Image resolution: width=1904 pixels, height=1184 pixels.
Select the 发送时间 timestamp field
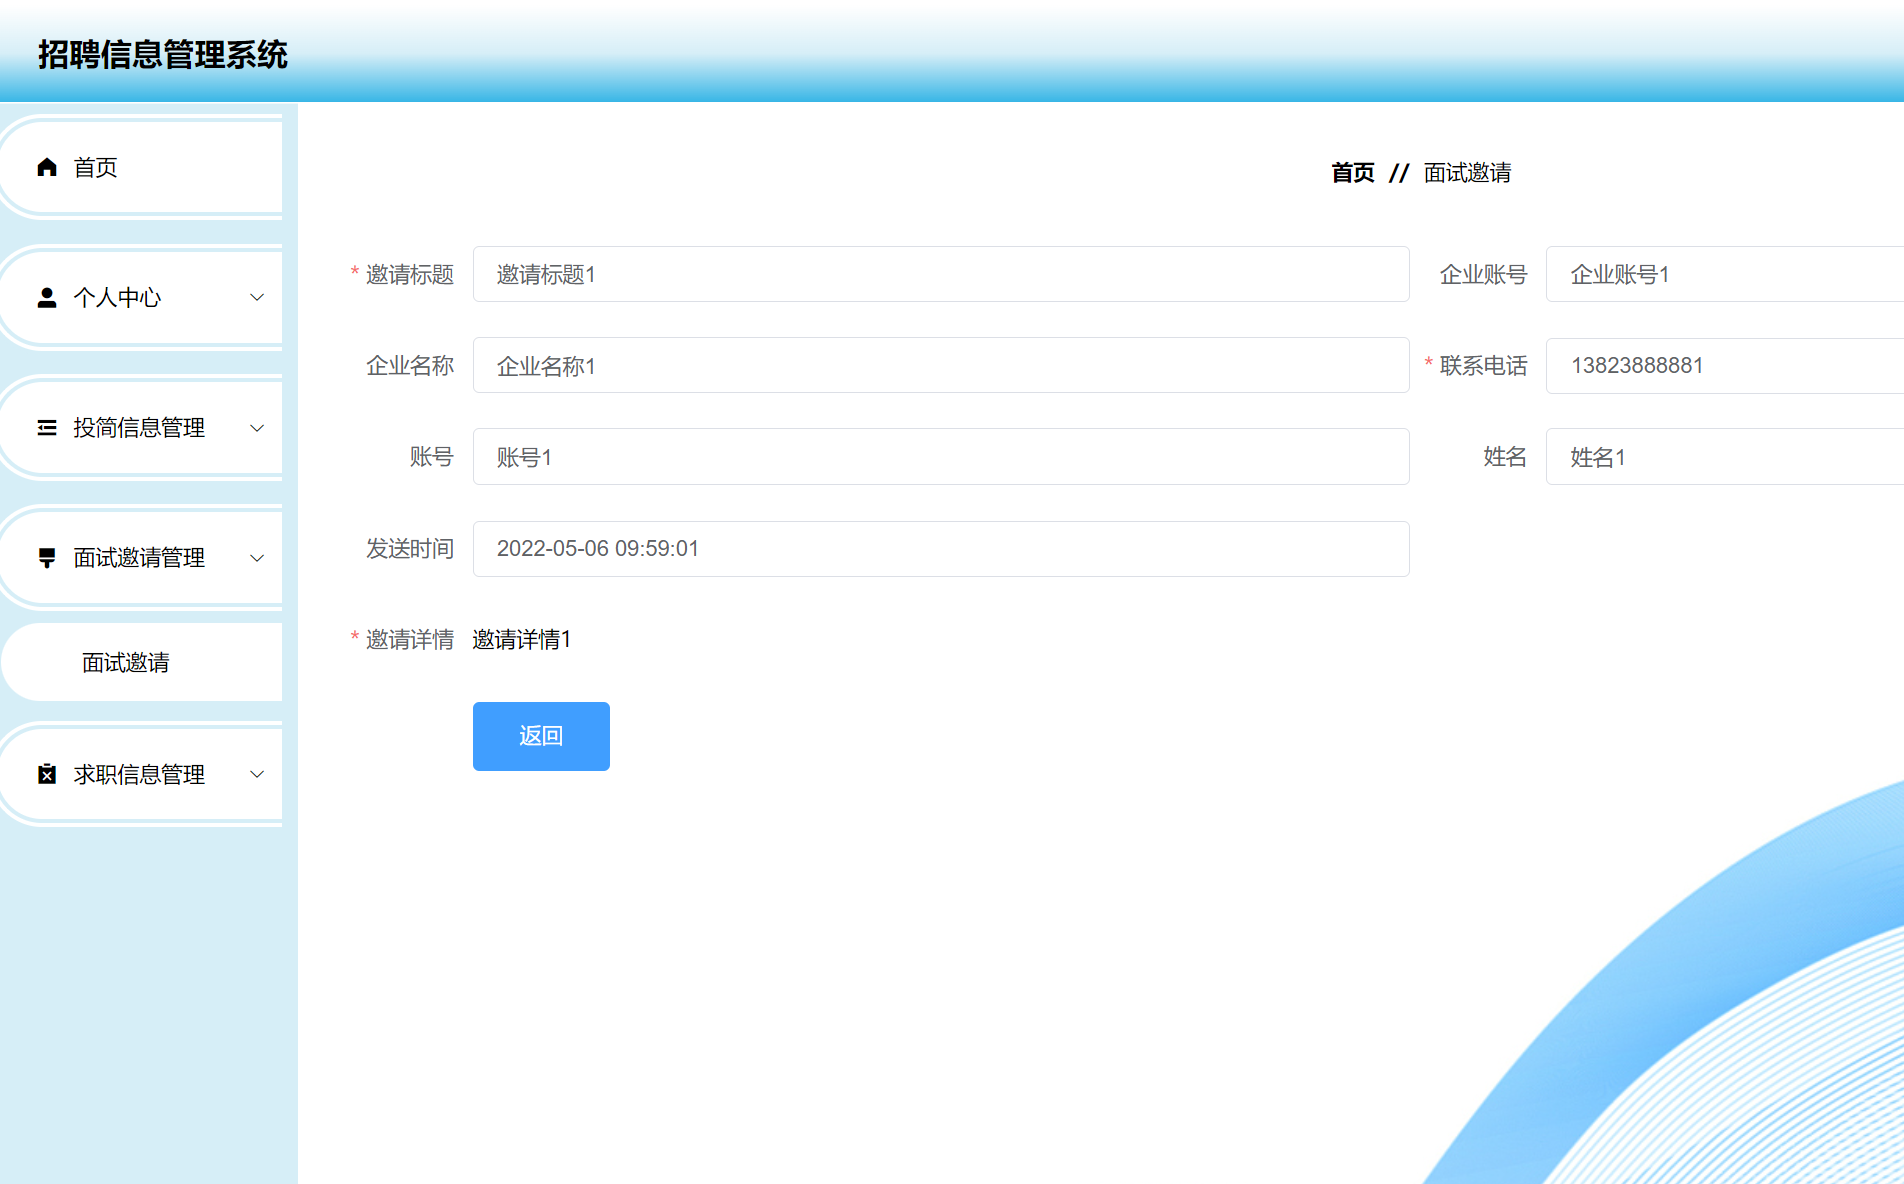(x=940, y=548)
